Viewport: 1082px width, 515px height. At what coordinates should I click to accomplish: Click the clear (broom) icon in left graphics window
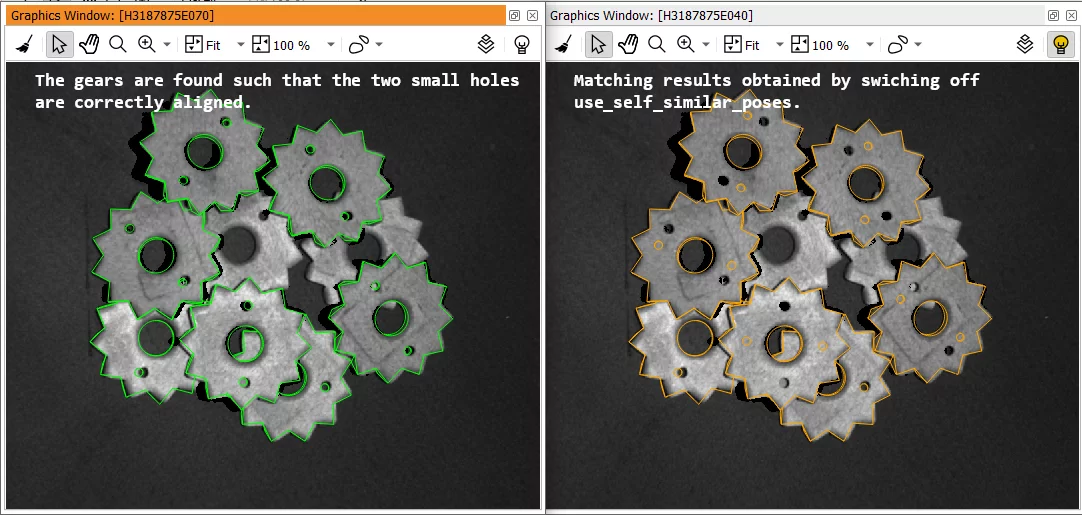coord(24,45)
